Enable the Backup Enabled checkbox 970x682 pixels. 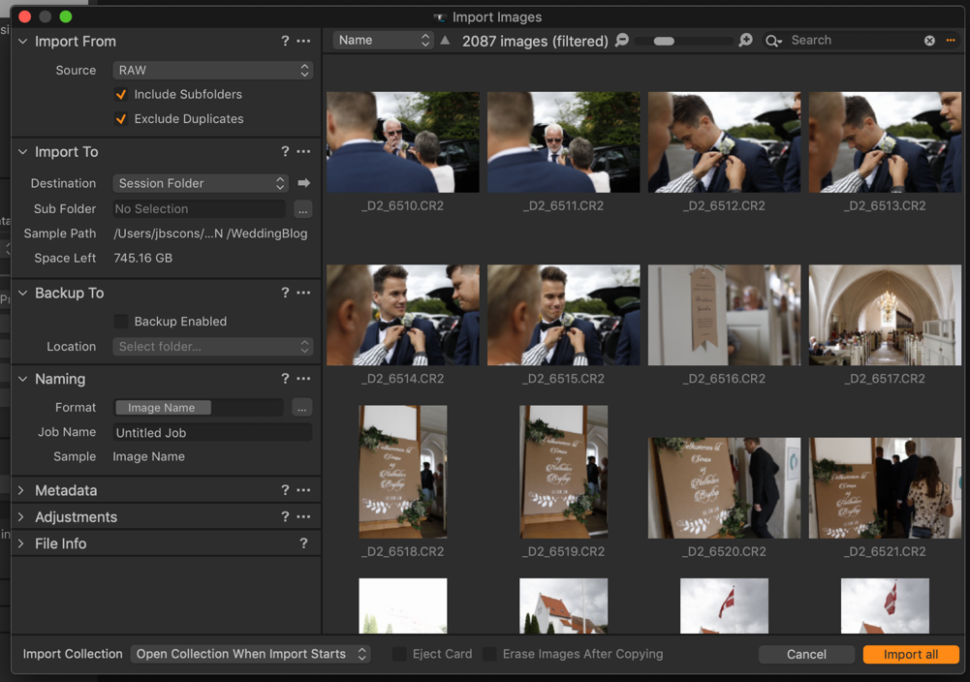click(x=121, y=321)
